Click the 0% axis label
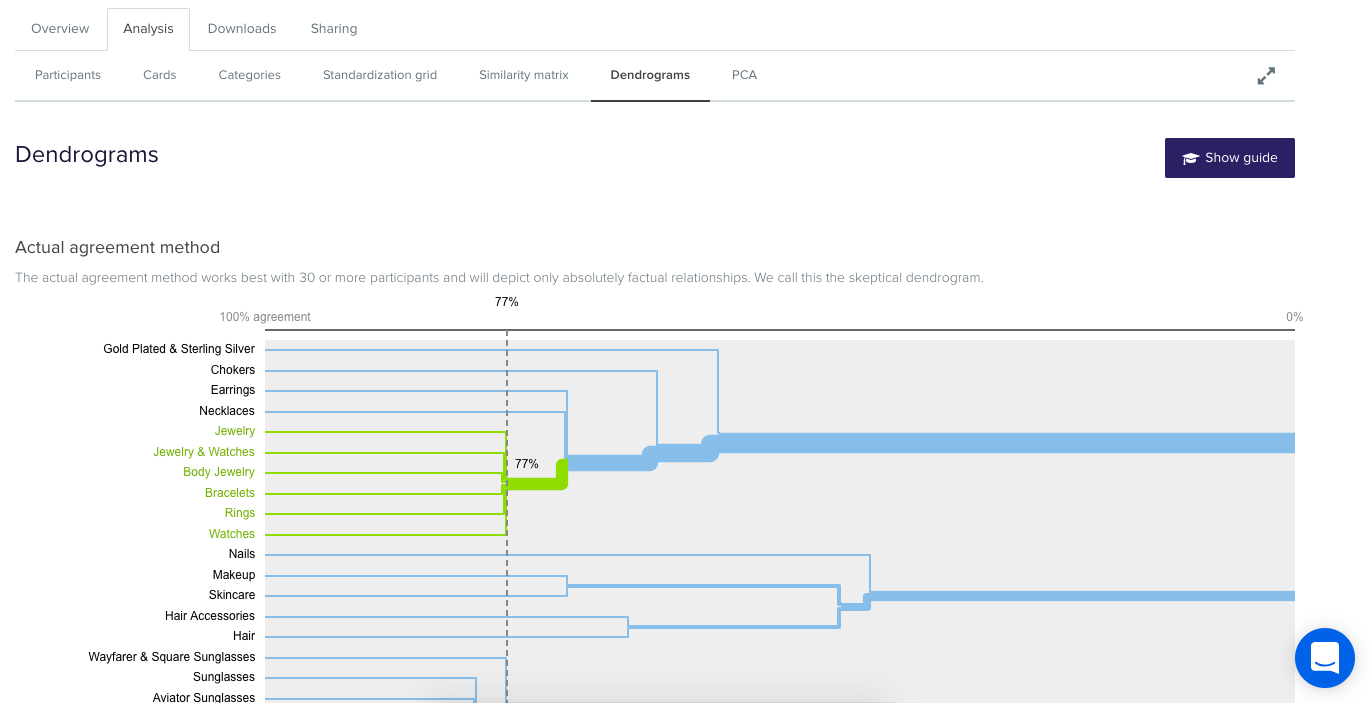The image size is (1370, 703). 1294,317
